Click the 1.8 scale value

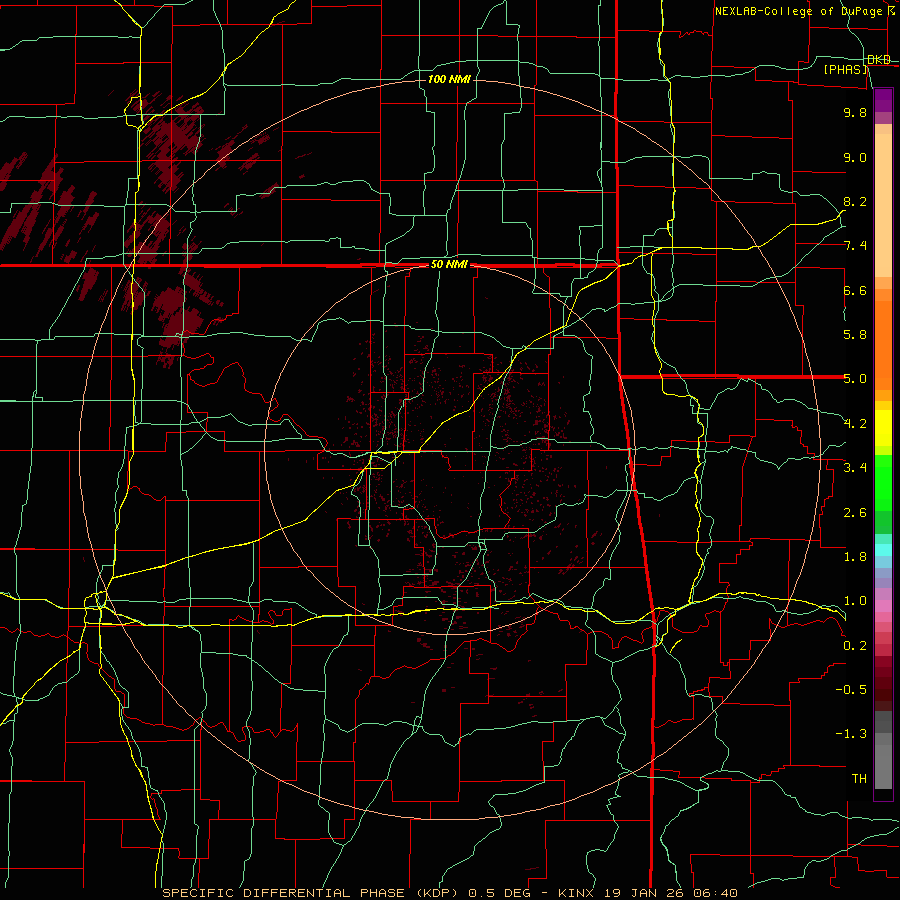855,557
